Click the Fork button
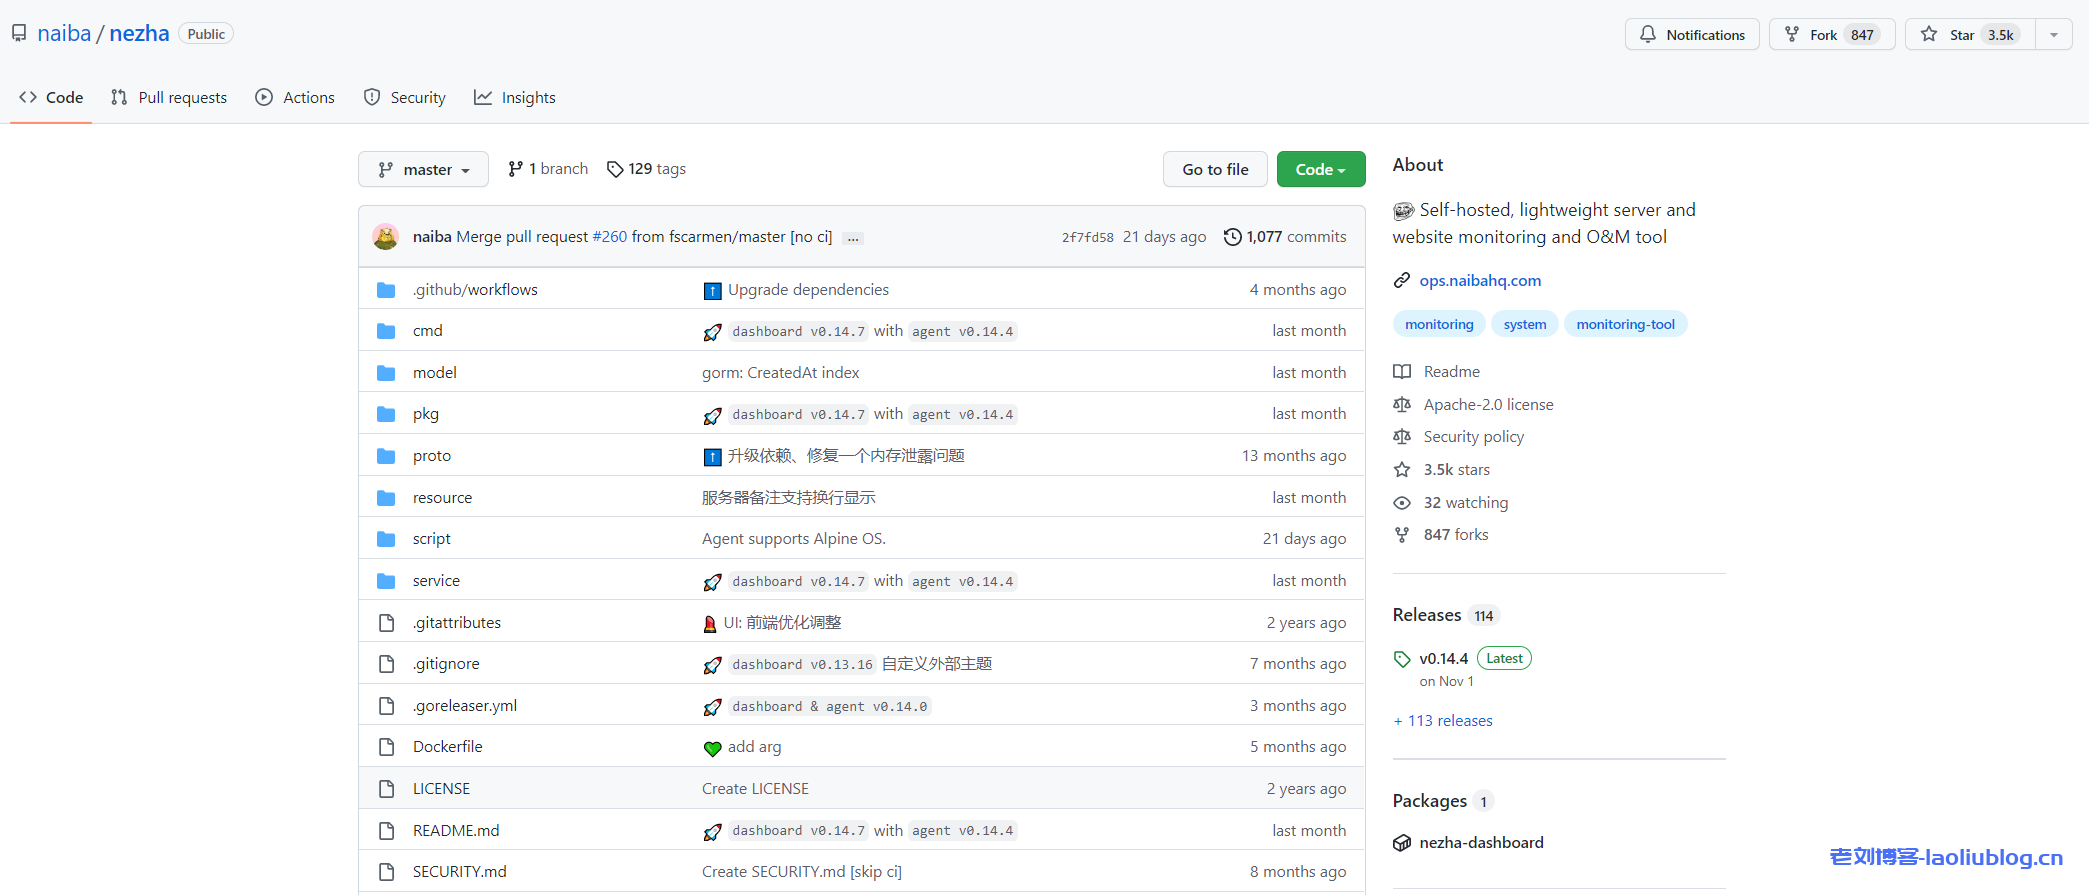 click(x=1832, y=35)
